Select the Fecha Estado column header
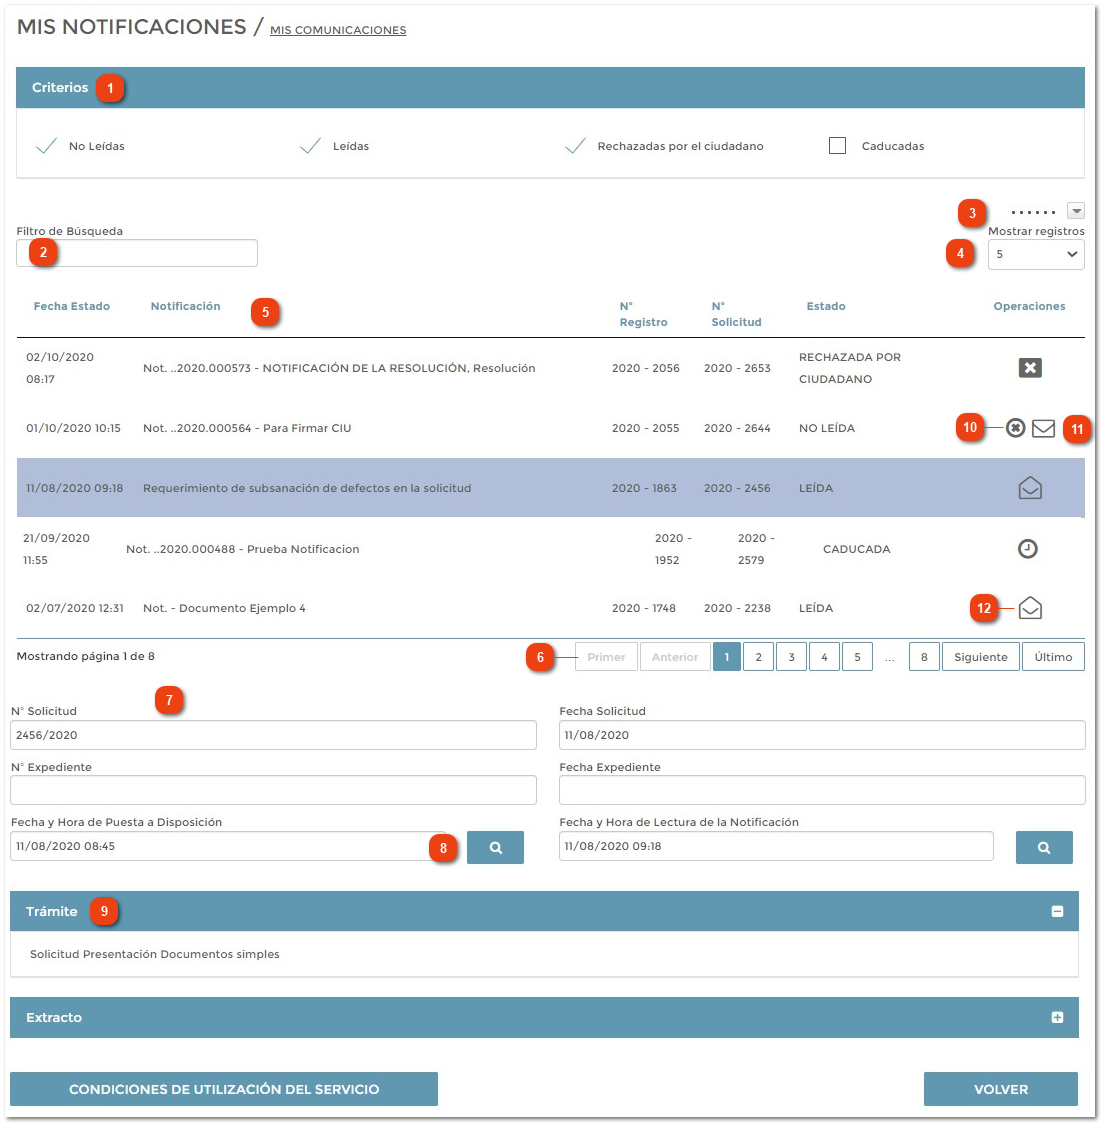Screen dimensions: 1104x1126 [x=72, y=306]
